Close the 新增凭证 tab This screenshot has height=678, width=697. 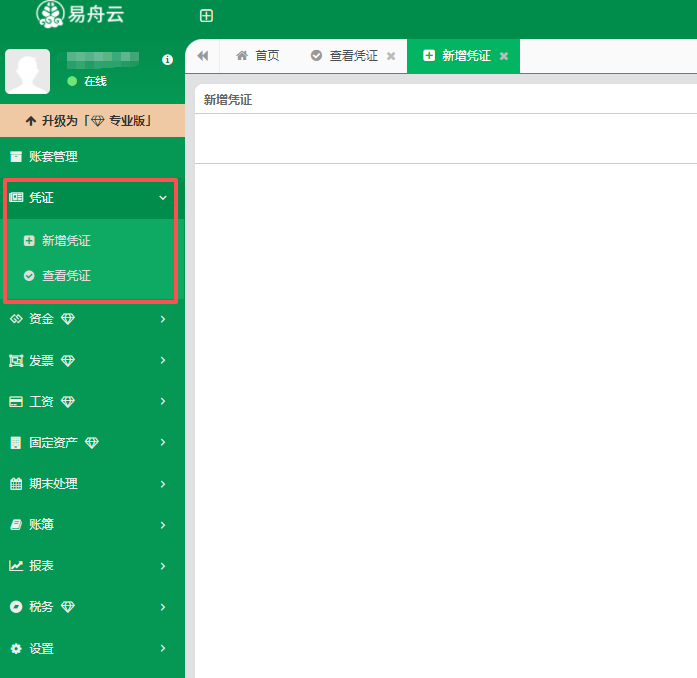click(x=504, y=56)
